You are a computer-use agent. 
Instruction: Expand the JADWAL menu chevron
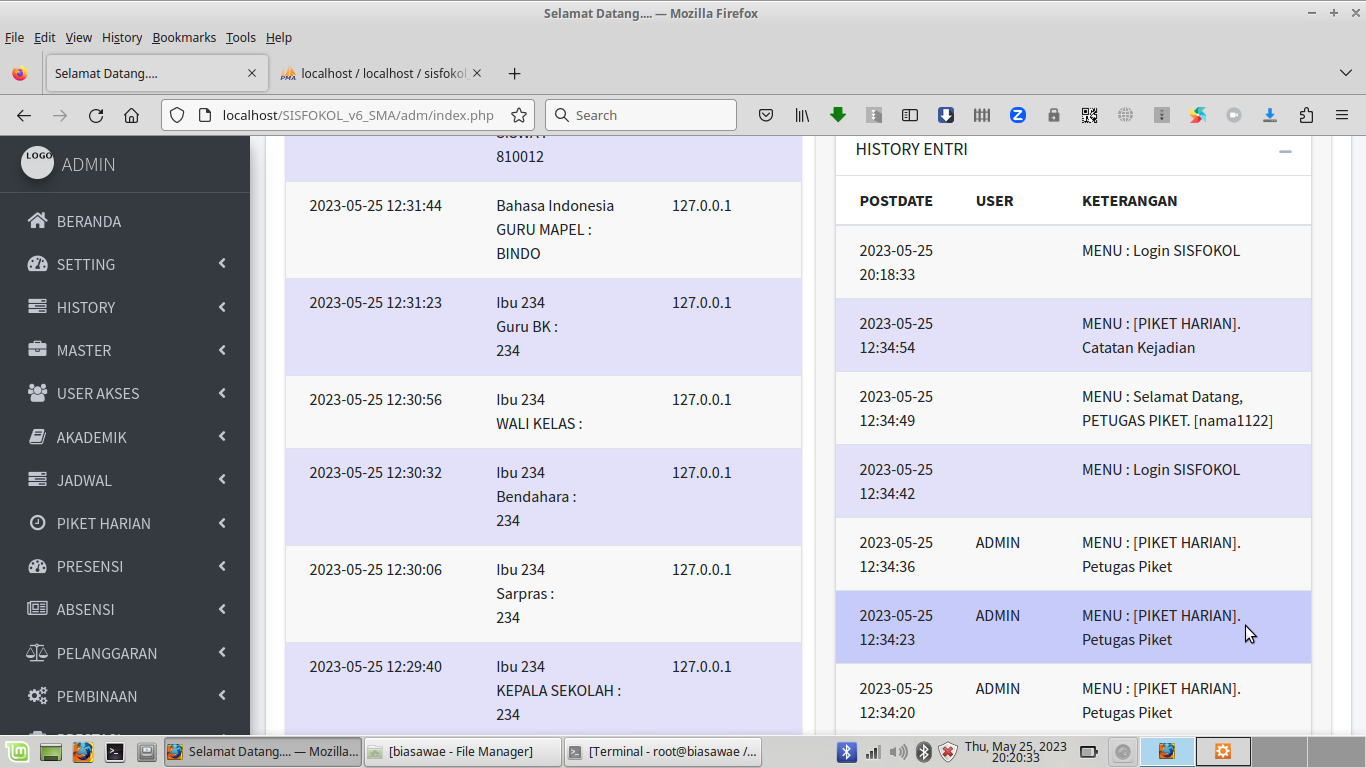click(x=222, y=480)
